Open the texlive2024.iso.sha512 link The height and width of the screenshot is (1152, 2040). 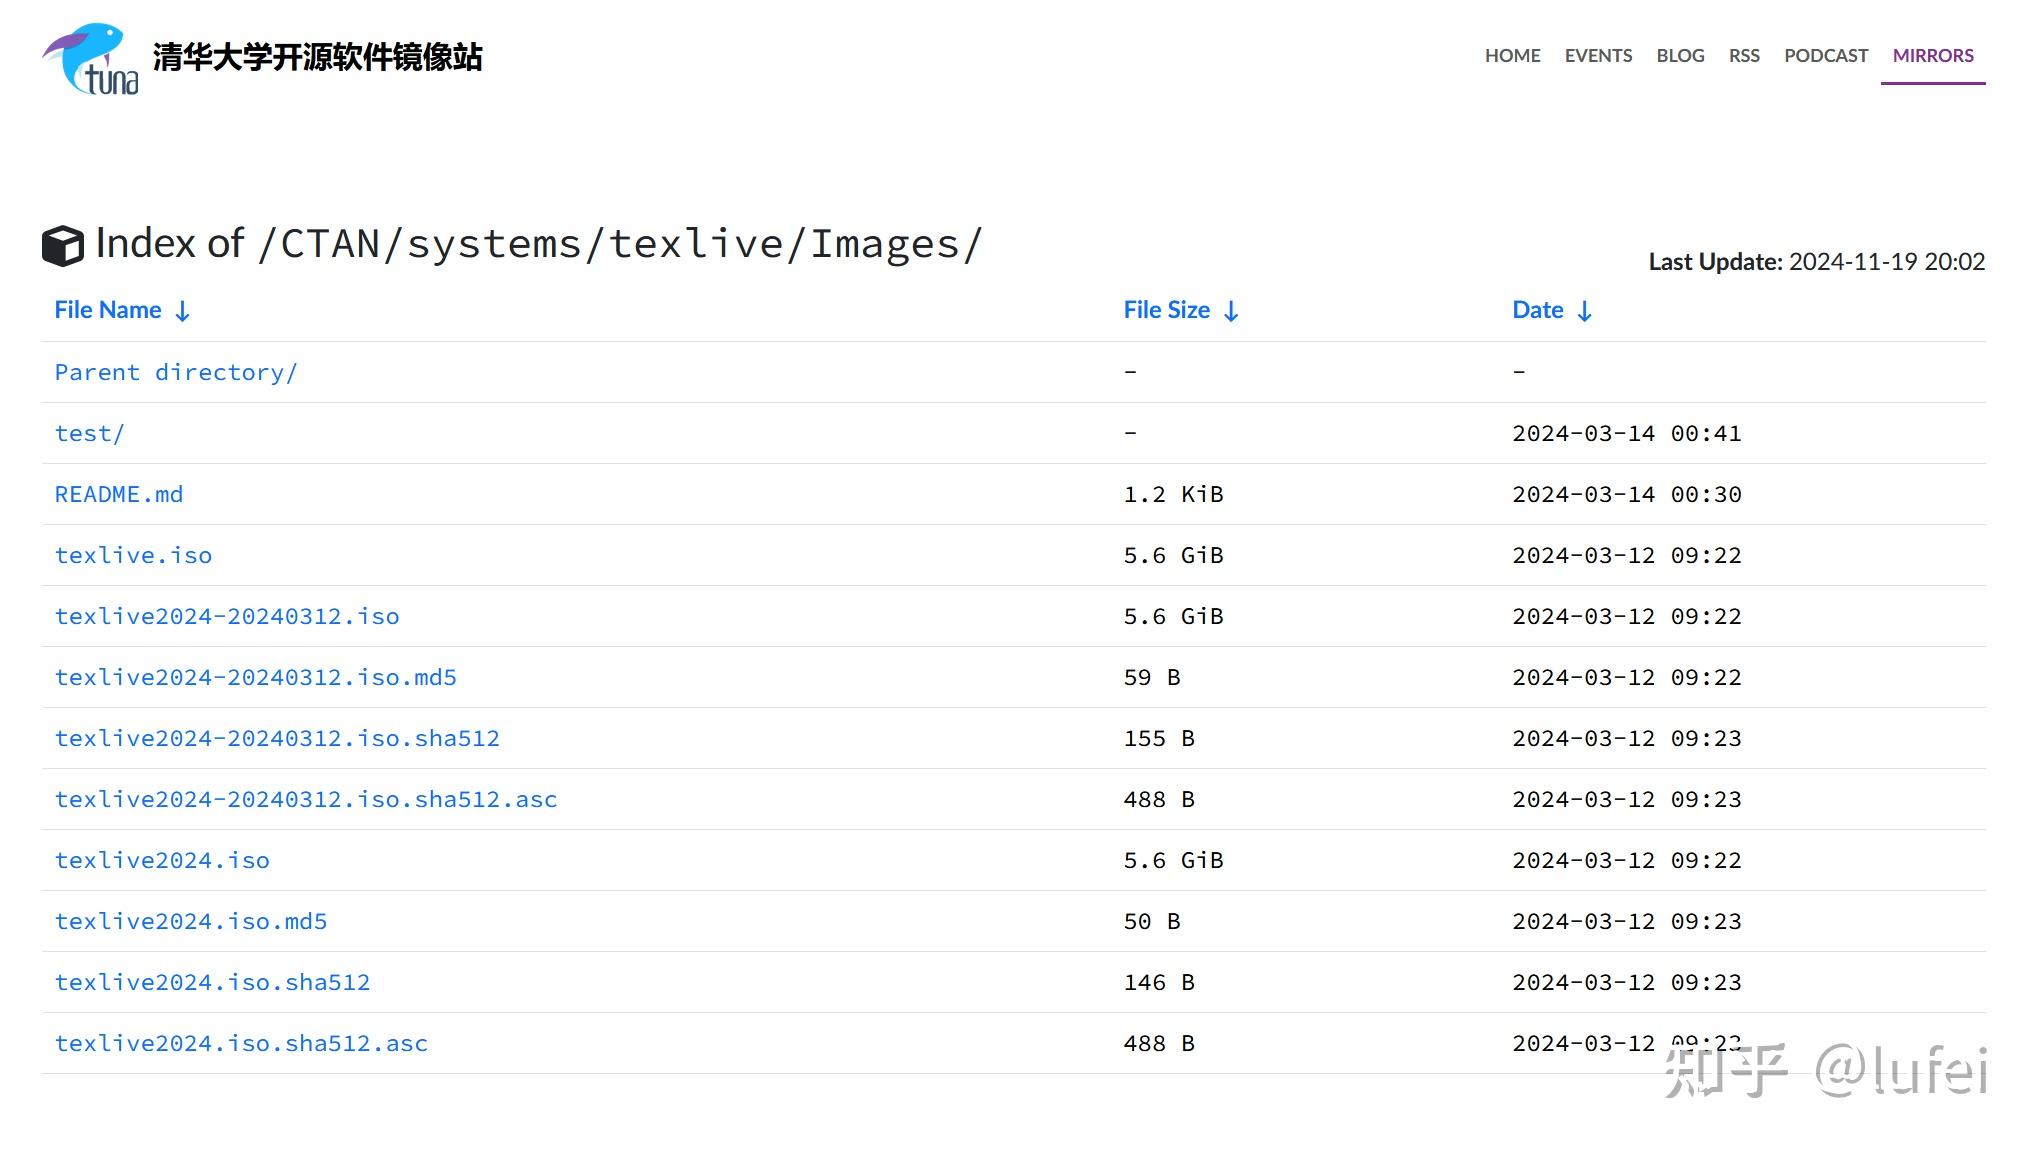point(212,982)
